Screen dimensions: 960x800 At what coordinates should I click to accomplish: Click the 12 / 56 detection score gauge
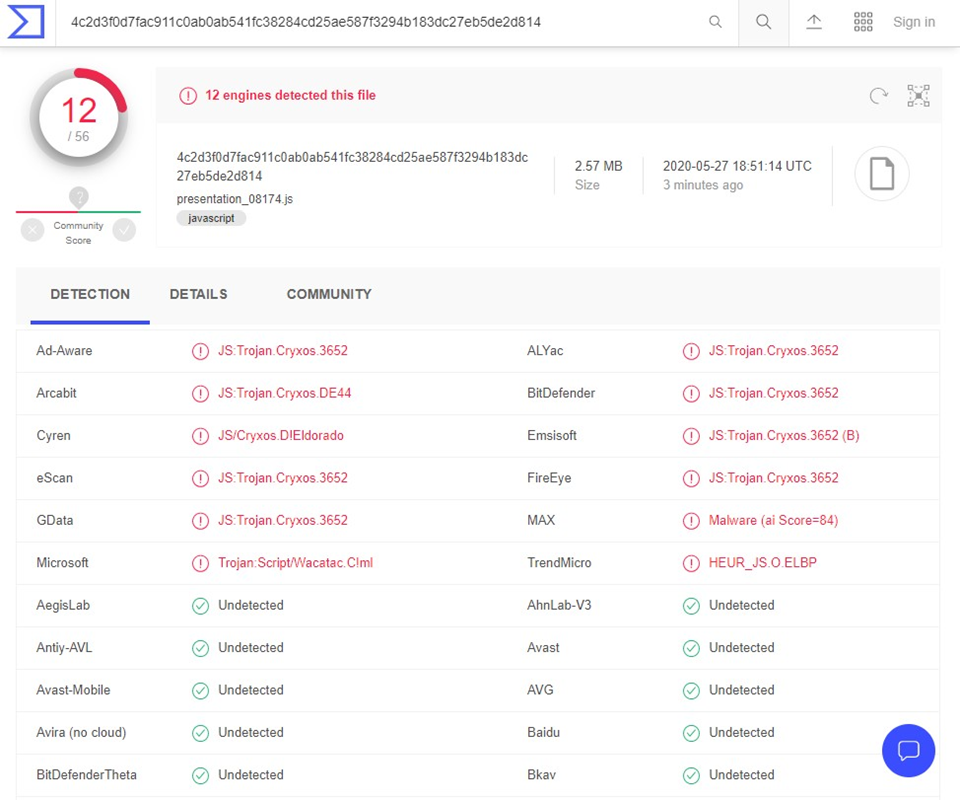coord(79,118)
